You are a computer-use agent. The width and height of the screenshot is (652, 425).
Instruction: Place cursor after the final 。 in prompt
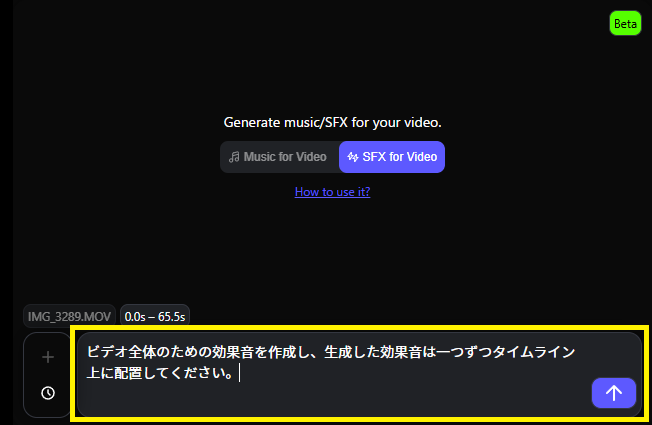coord(236,374)
